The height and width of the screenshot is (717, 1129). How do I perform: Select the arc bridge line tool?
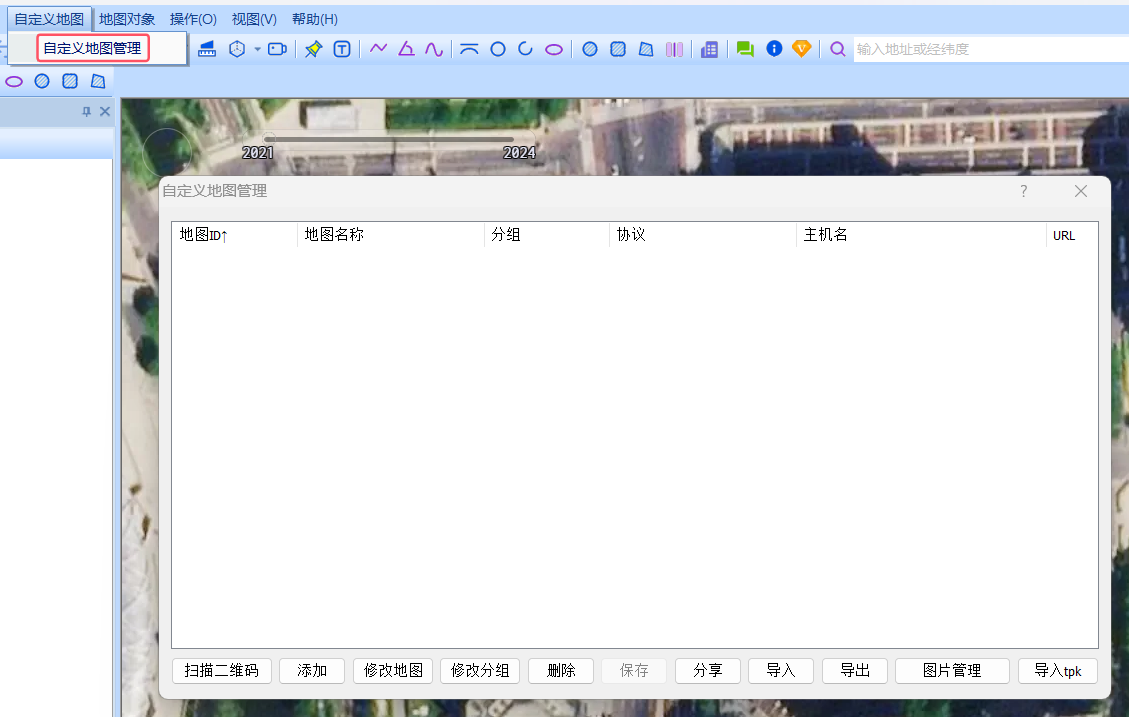coord(469,49)
